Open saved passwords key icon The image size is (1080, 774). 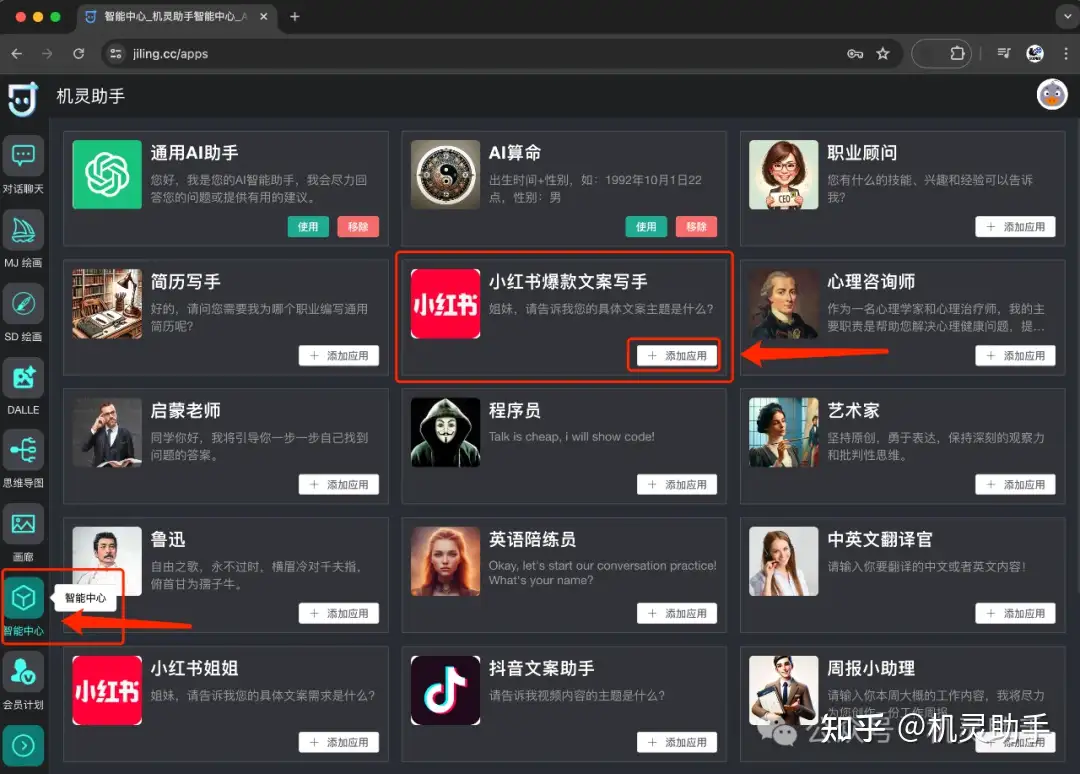[x=855, y=54]
